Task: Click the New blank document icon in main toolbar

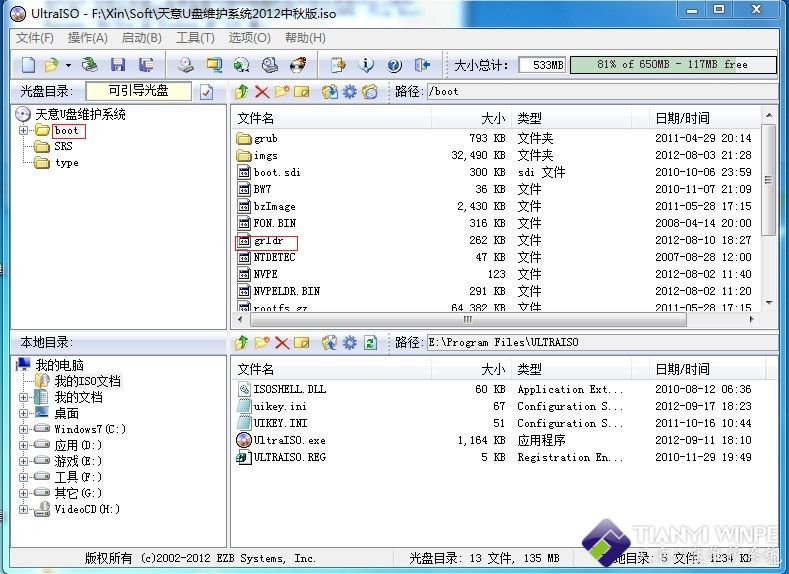Action: click(x=29, y=64)
